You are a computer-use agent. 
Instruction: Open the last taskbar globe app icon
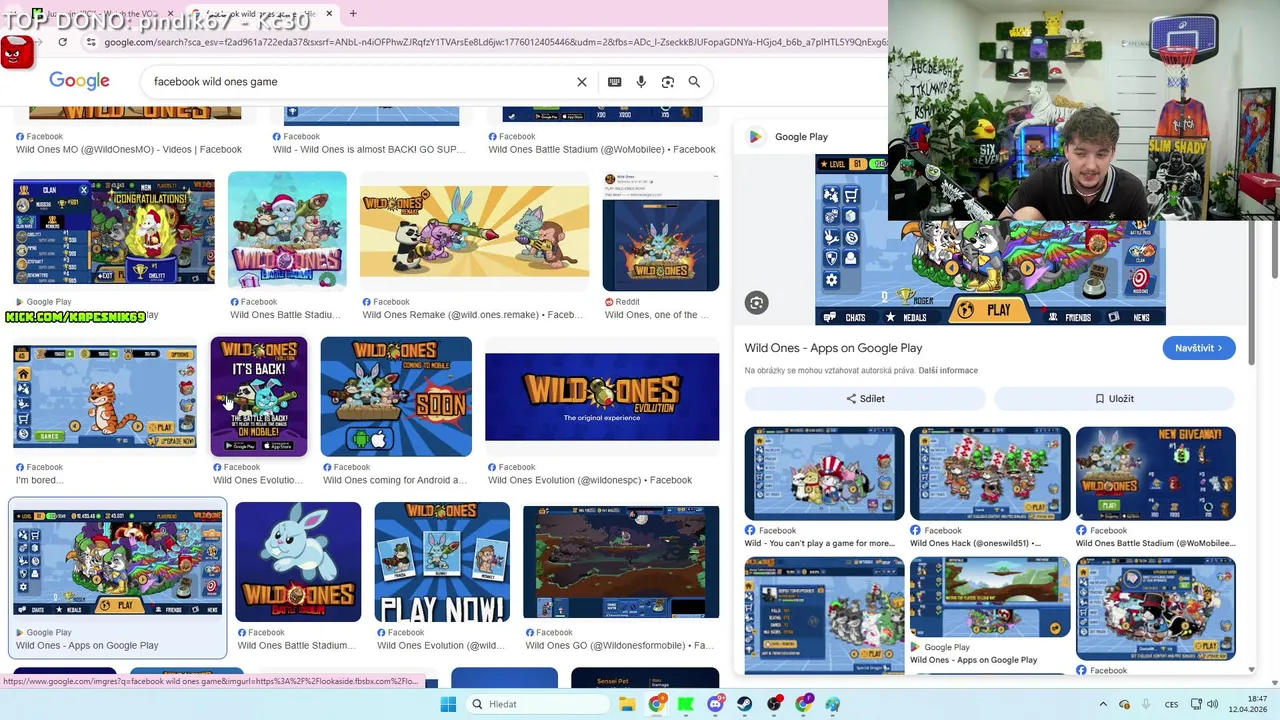coord(833,704)
